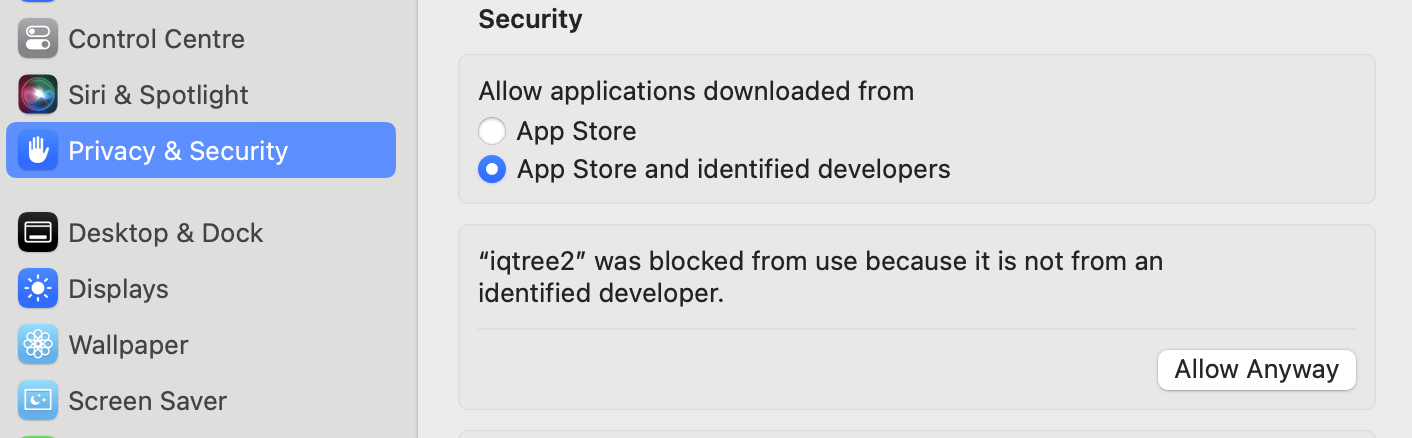This screenshot has height=438, width=1412.
Task: Open Control Centre settings pane
Action: coord(201,38)
